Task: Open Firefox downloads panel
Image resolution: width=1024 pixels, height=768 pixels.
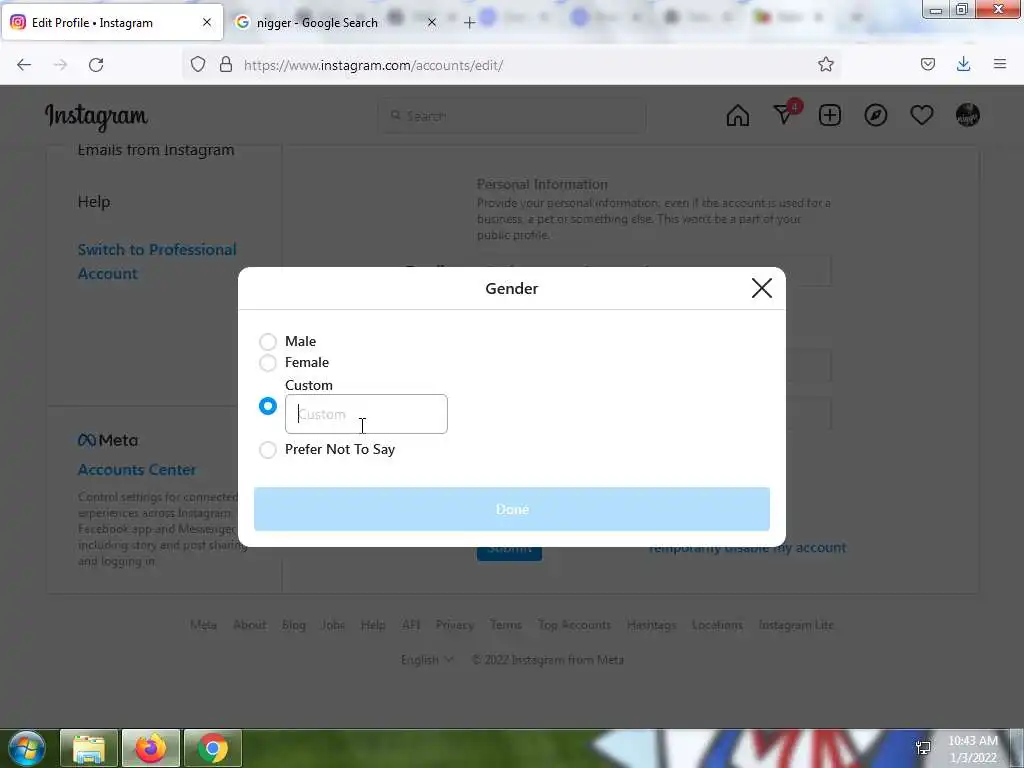Action: click(x=963, y=64)
